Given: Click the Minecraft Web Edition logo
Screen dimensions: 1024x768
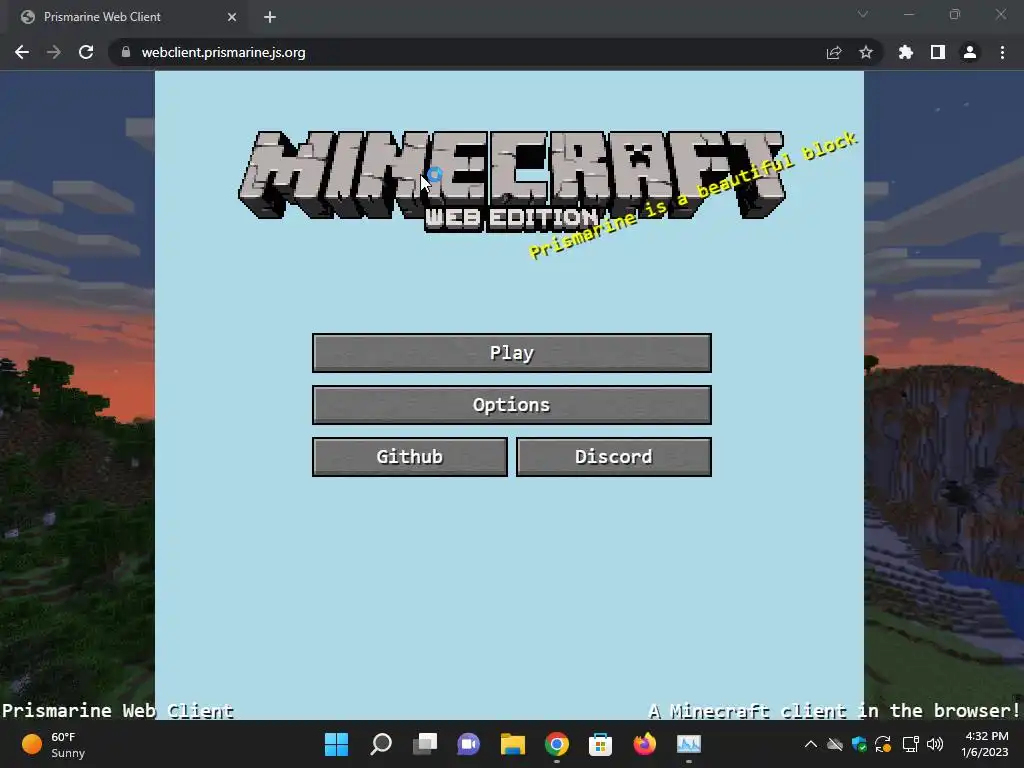Looking at the screenshot, I should pos(512,182).
